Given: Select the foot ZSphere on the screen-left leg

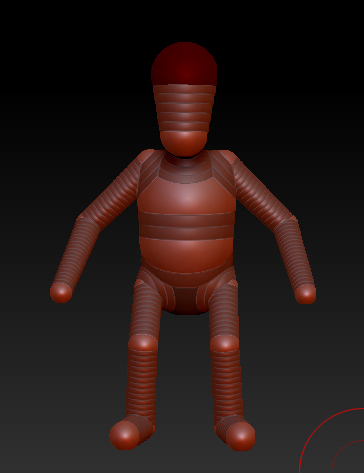Looking at the screenshot, I should (124, 435).
